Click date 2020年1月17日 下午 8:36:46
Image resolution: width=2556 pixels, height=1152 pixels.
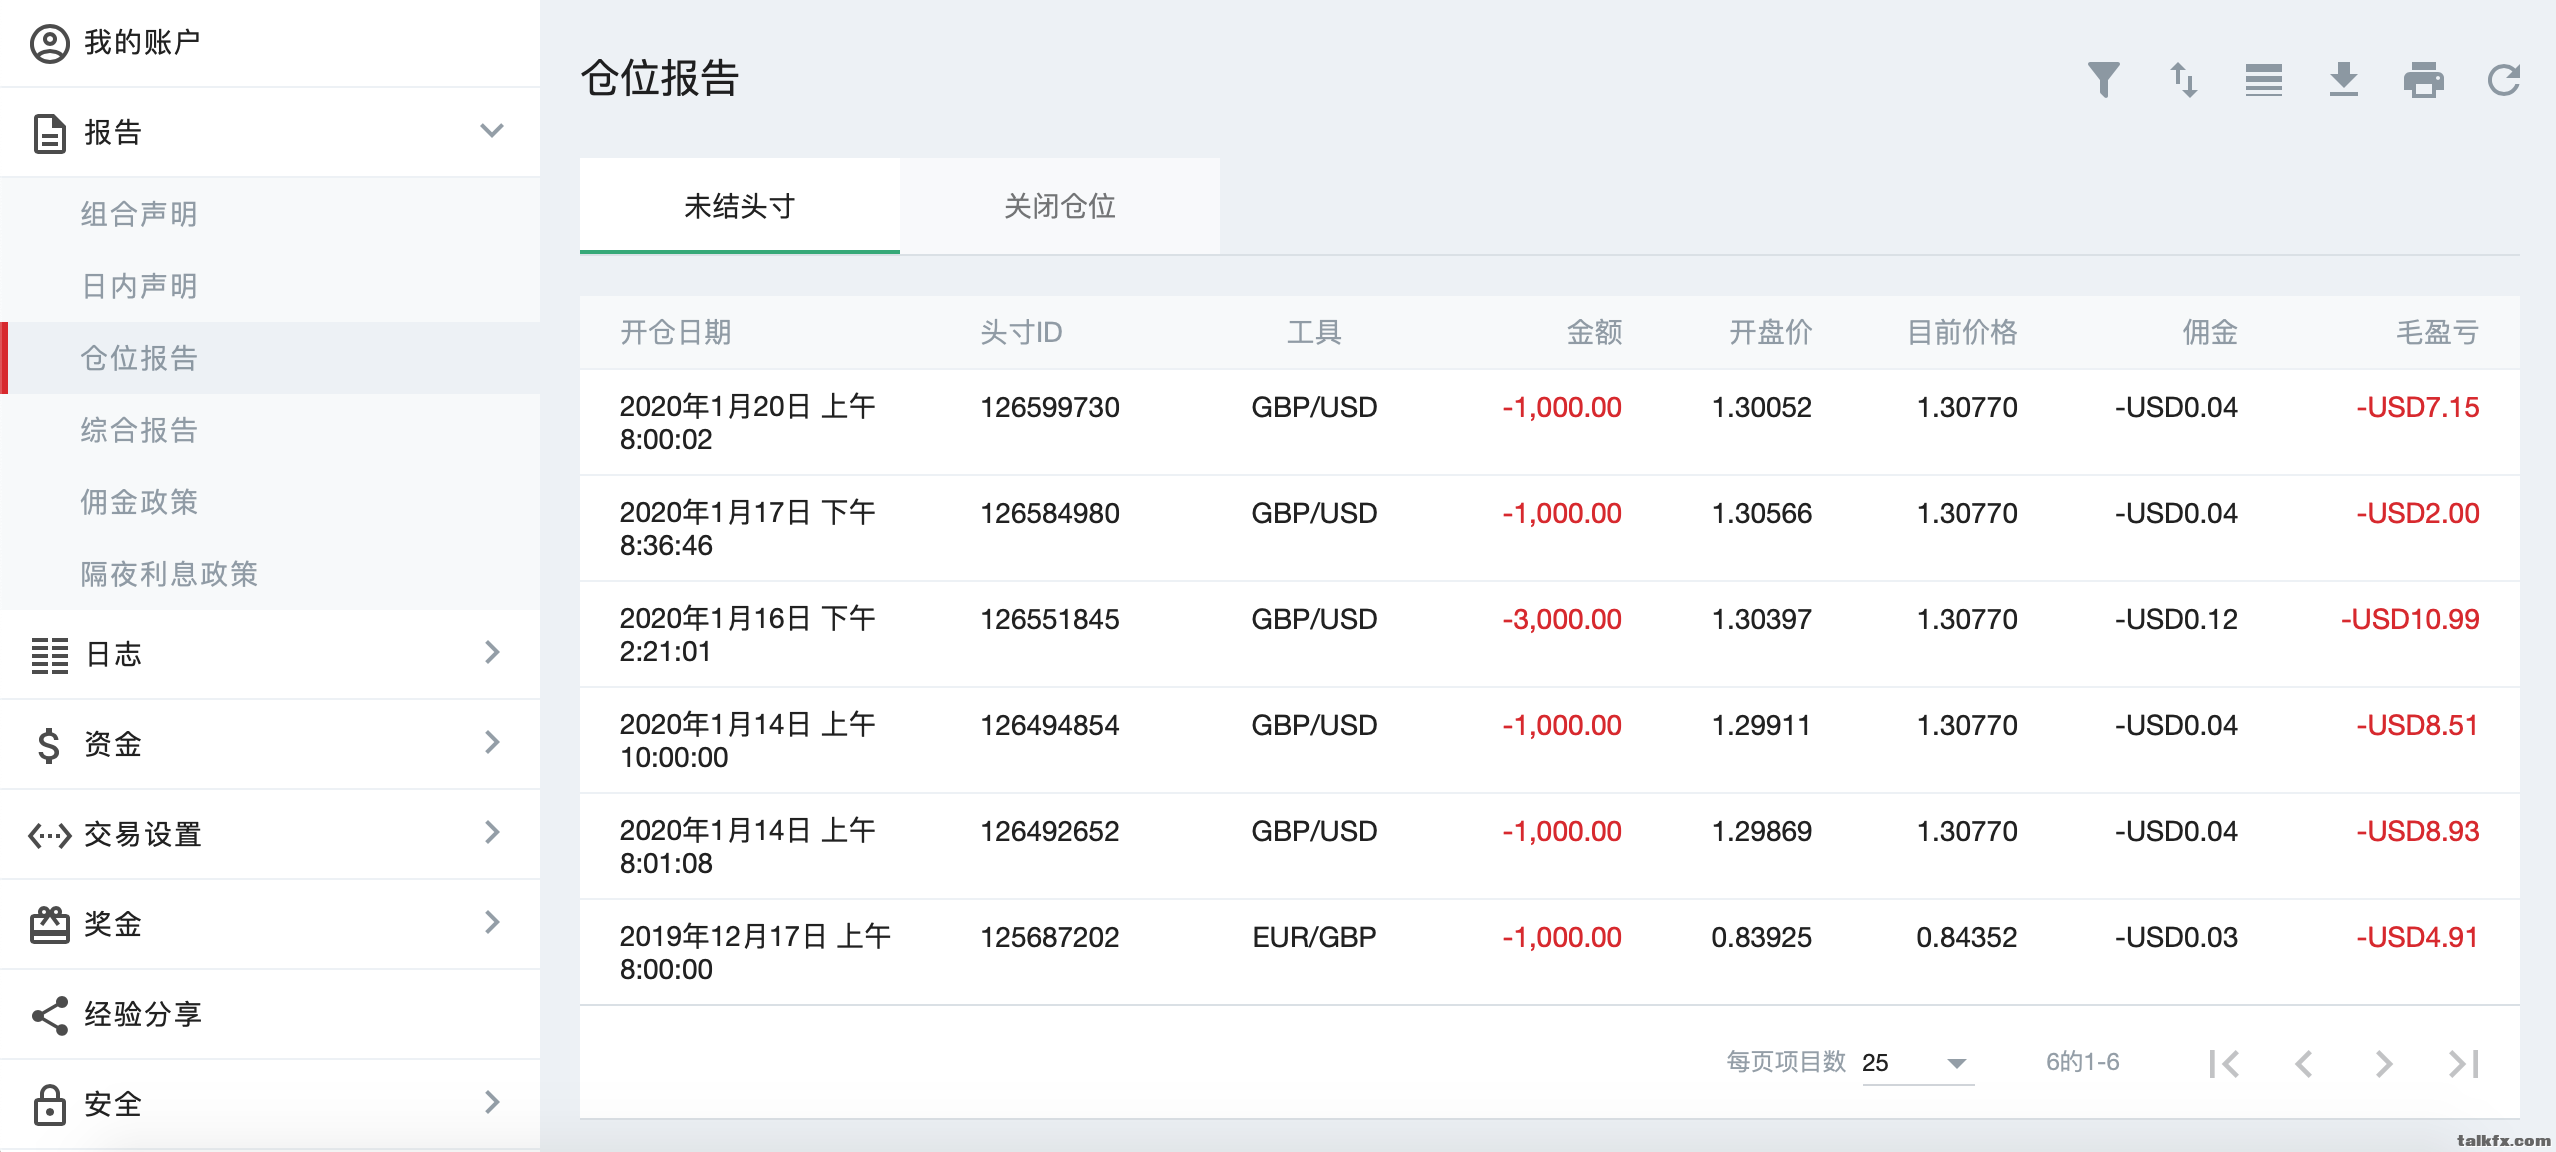tap(747, 529)
